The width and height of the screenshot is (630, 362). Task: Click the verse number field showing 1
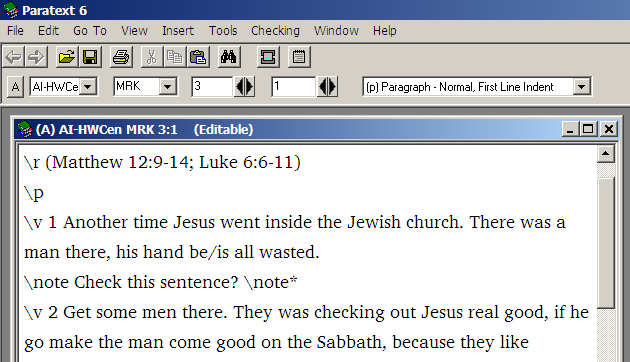[x=293, y=86]
